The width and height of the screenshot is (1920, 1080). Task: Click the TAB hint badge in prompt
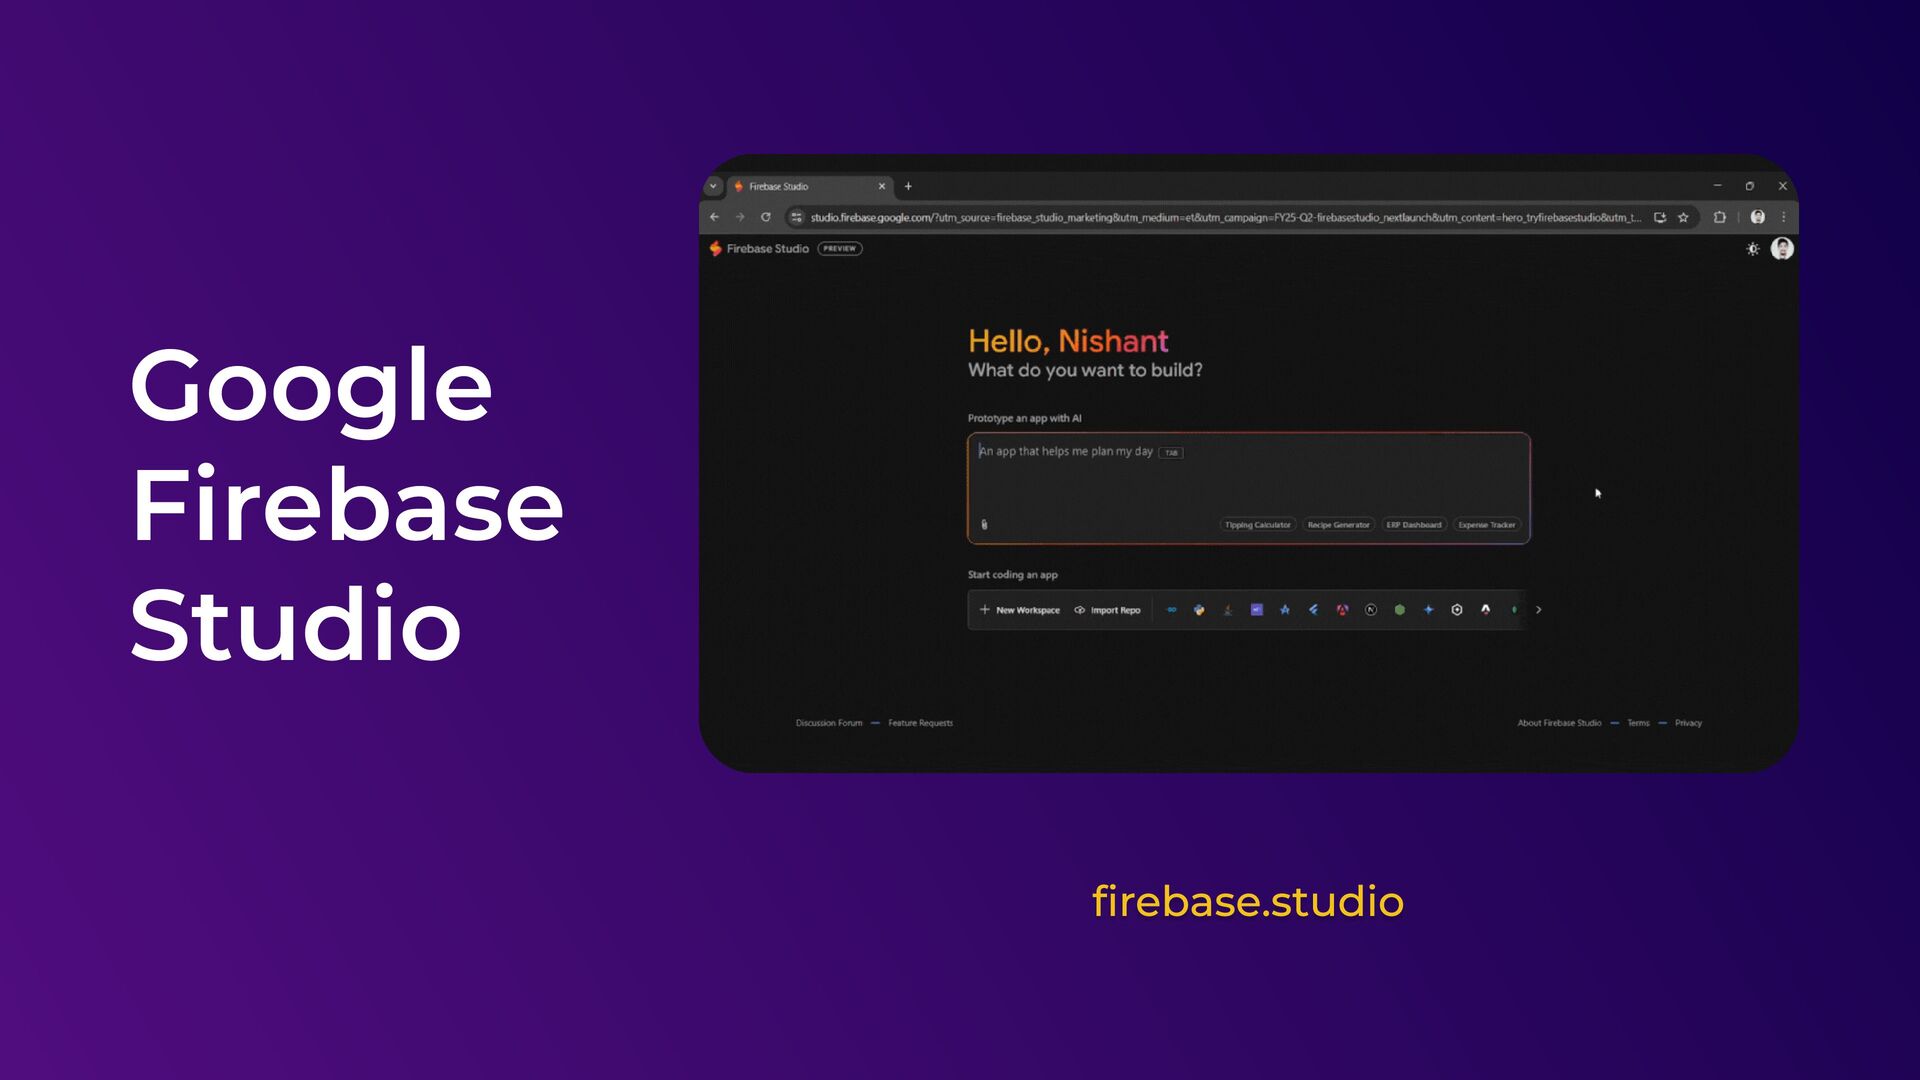click(x=1171, y=452)
